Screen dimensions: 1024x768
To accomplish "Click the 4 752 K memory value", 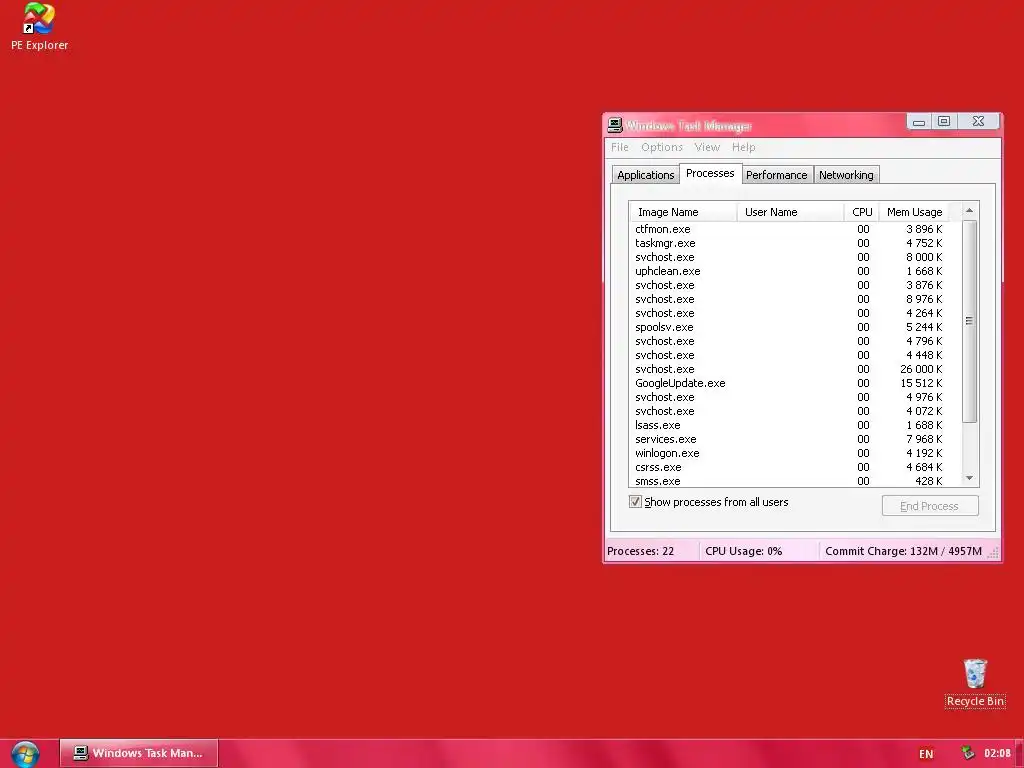I will [924, 243].
